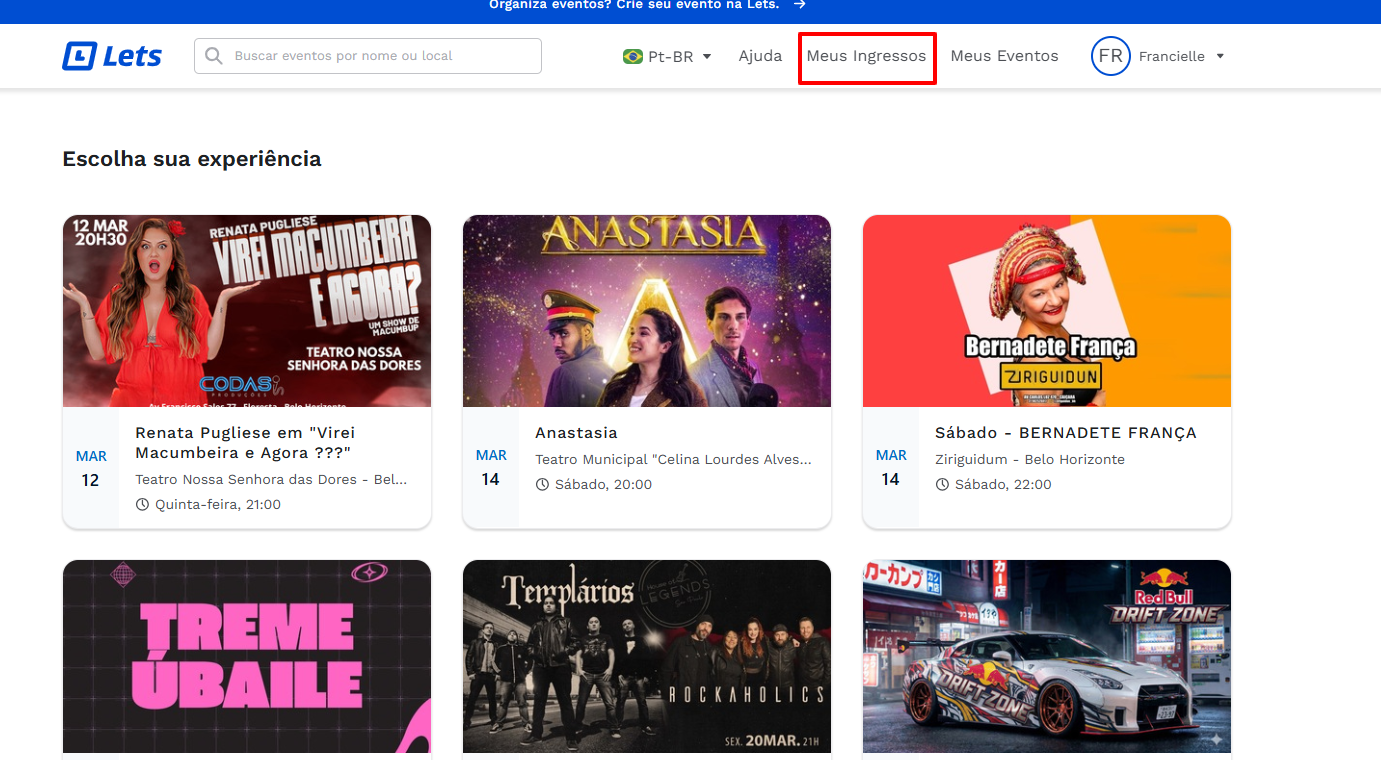
Task: Click clock icon on Renata Pugliese card
Action: [143, 505]
